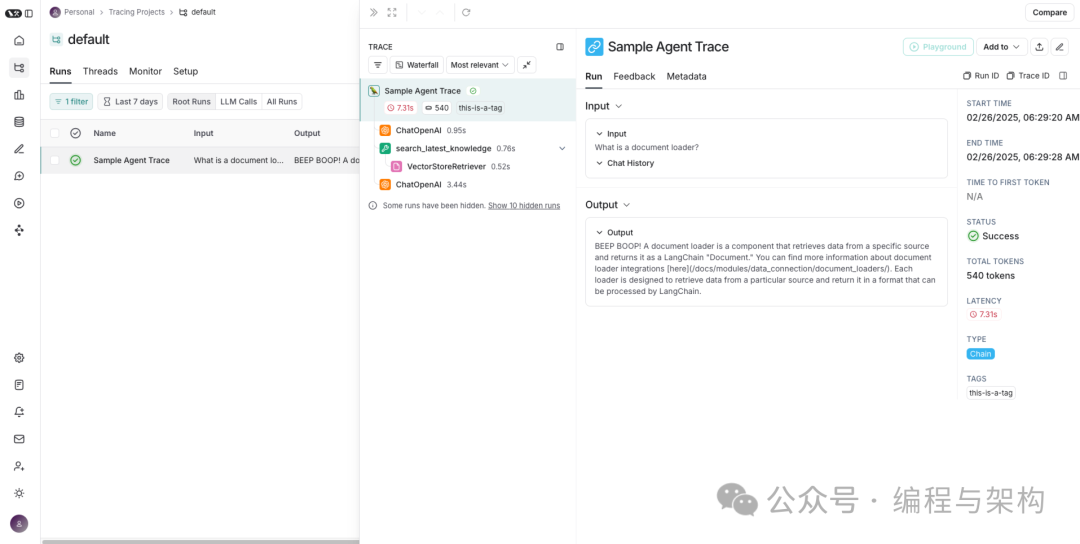Click the Playground button
Image resolution: width=1080 pixels, height=544 pixels.
[938, 47]
